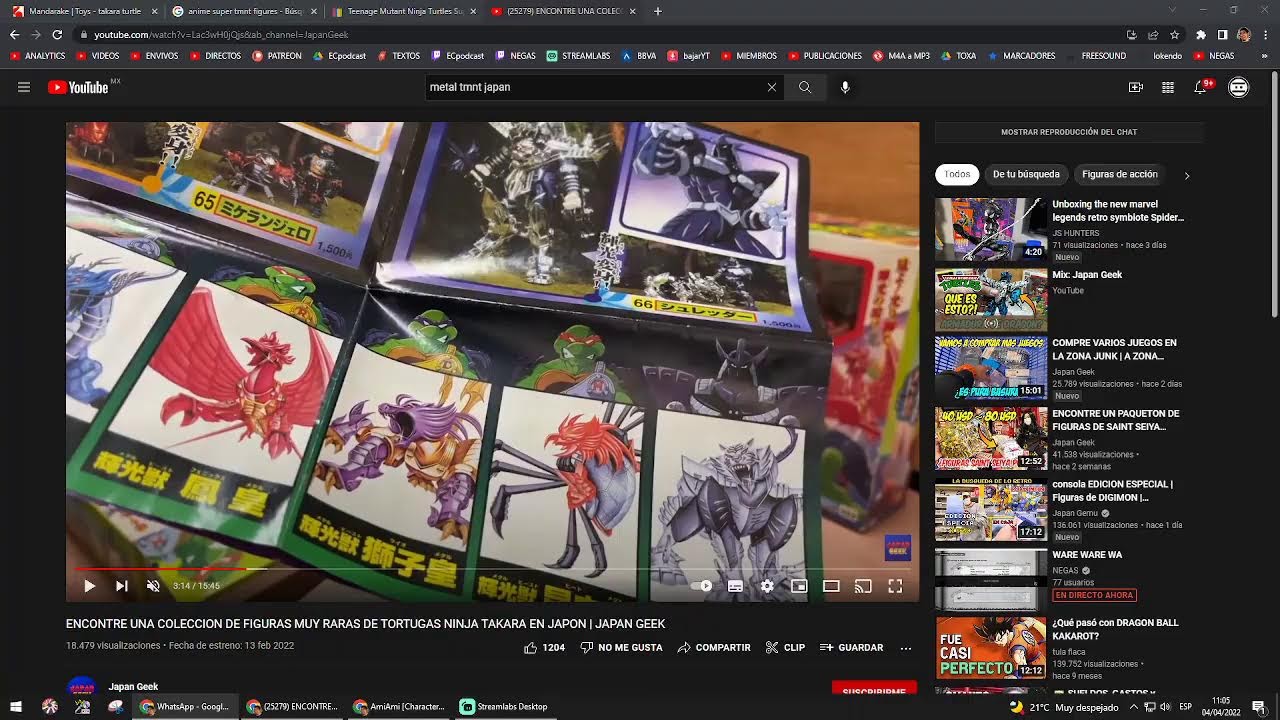The width and height of the screenshot is (1280, 720).
Task: Open the M4A a MP3 bookmark
Action: tap(901, 56)
